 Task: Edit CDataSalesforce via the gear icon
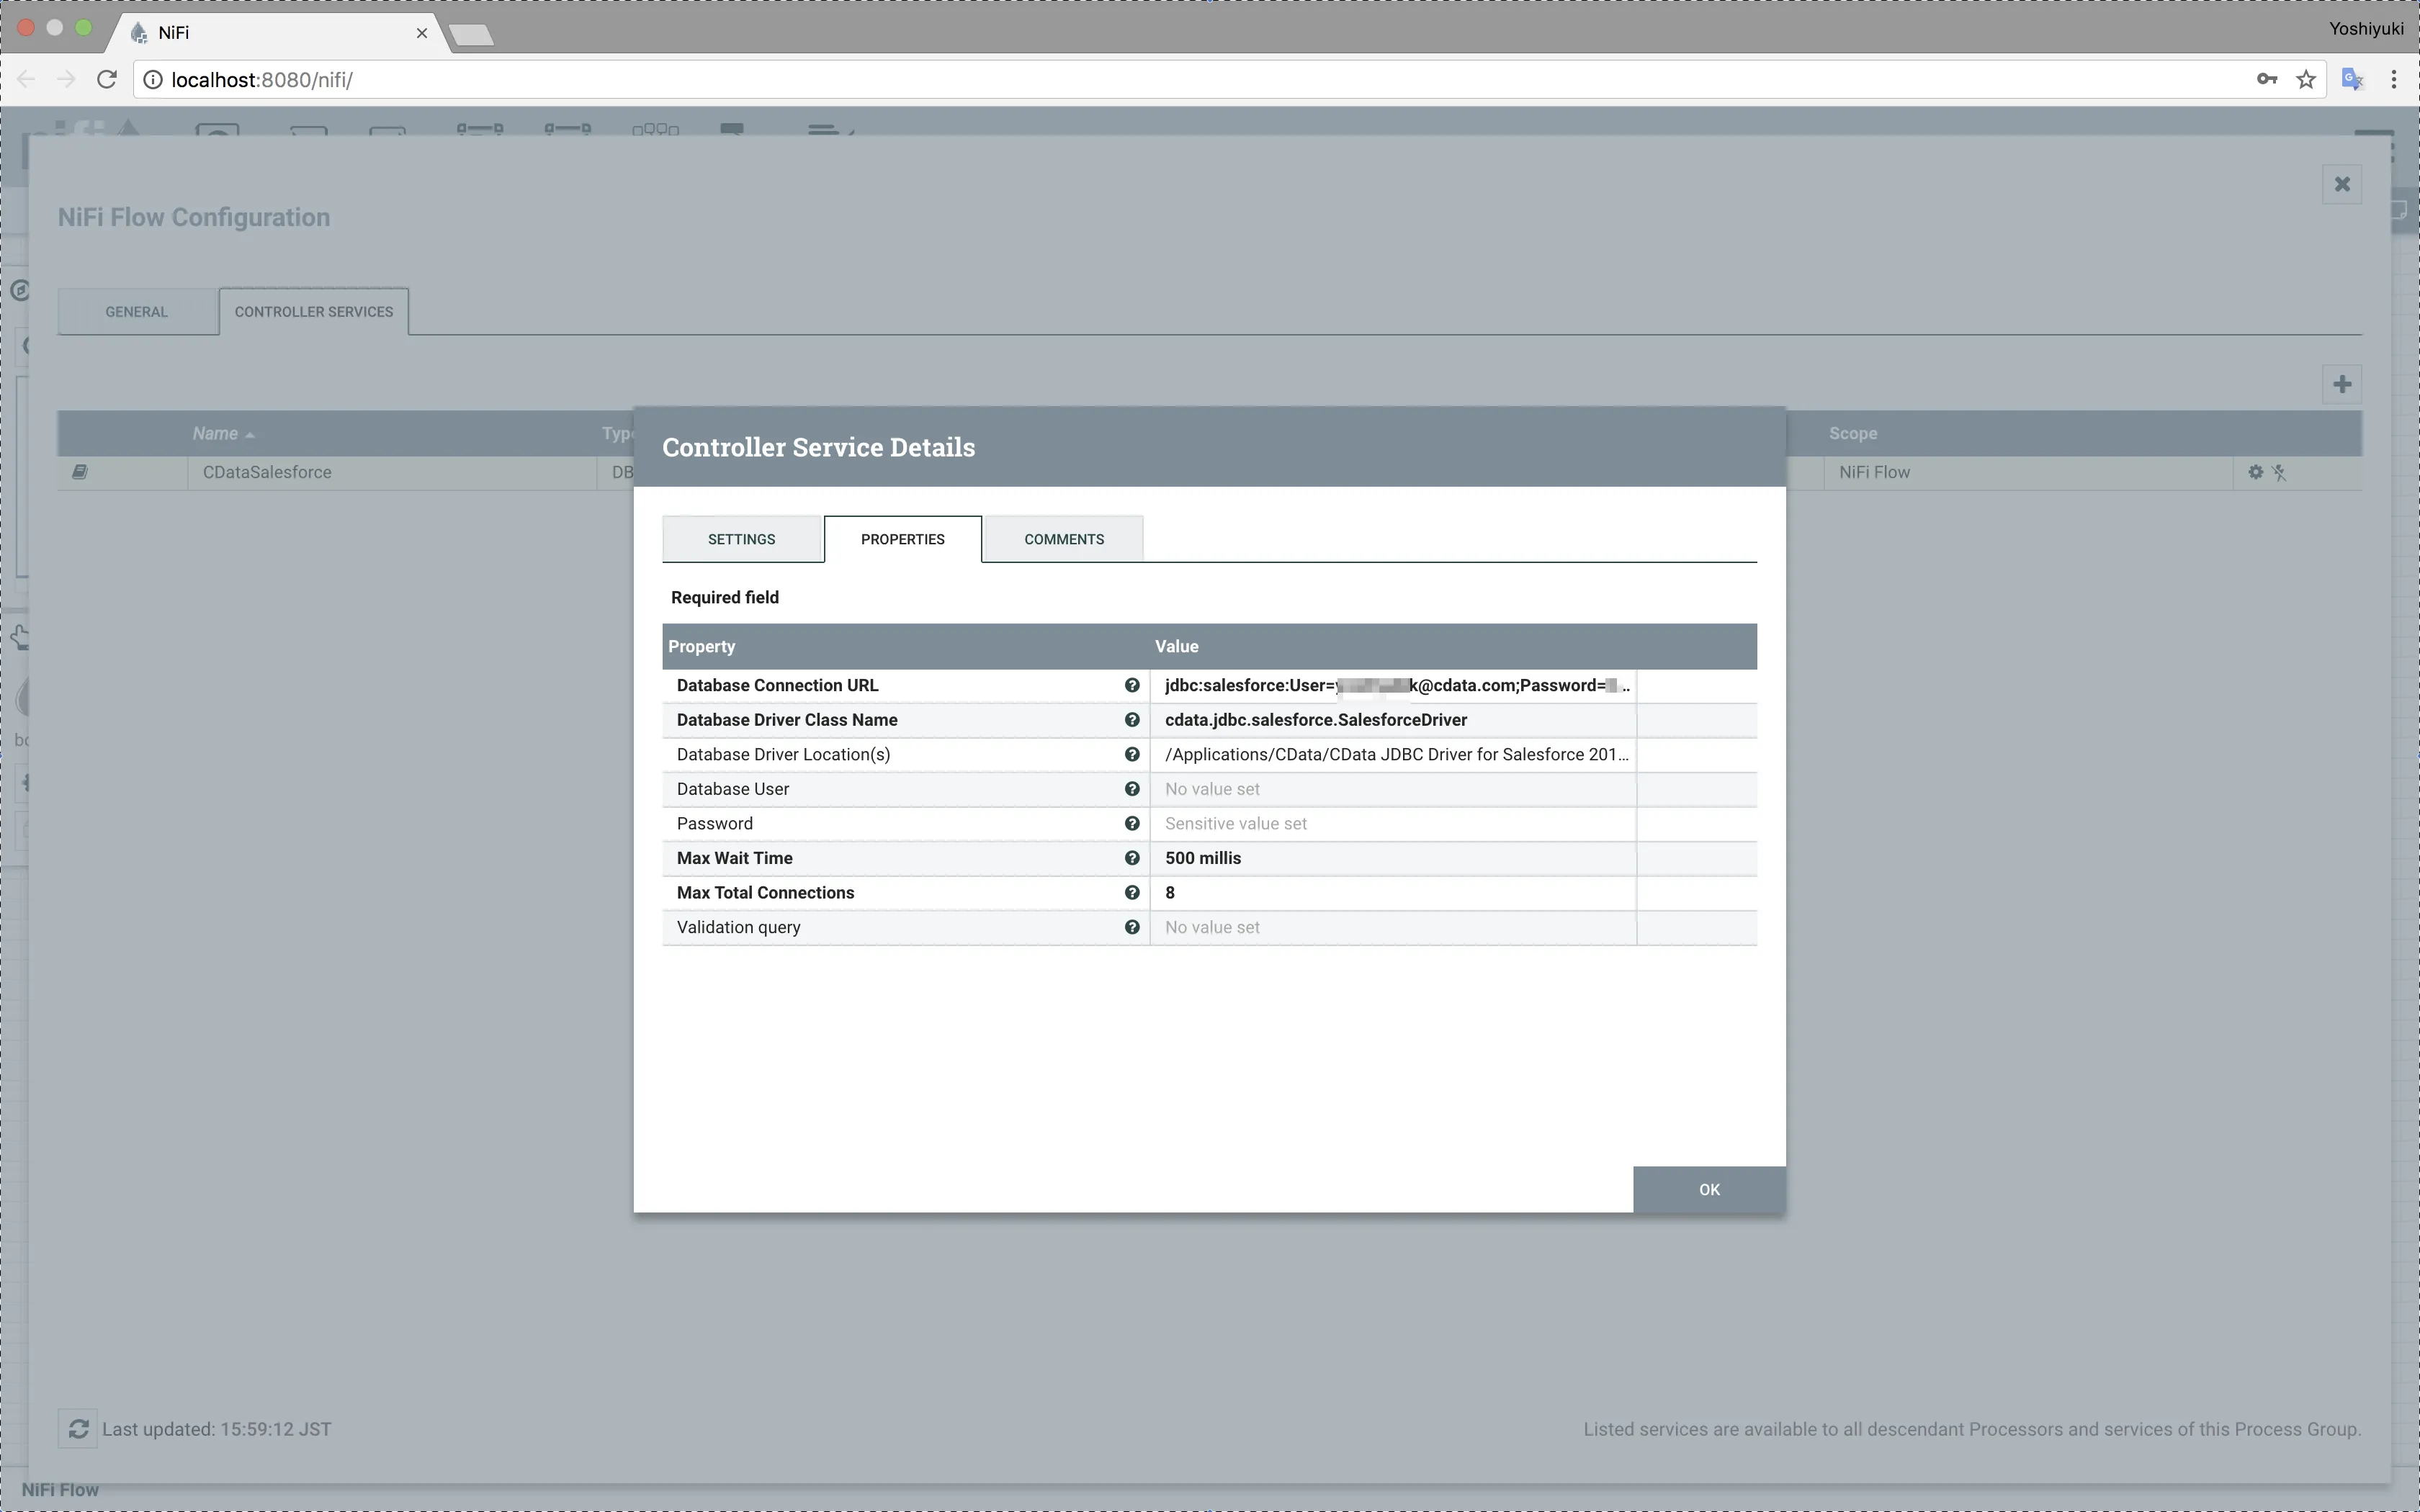[x=2253, y=472]
